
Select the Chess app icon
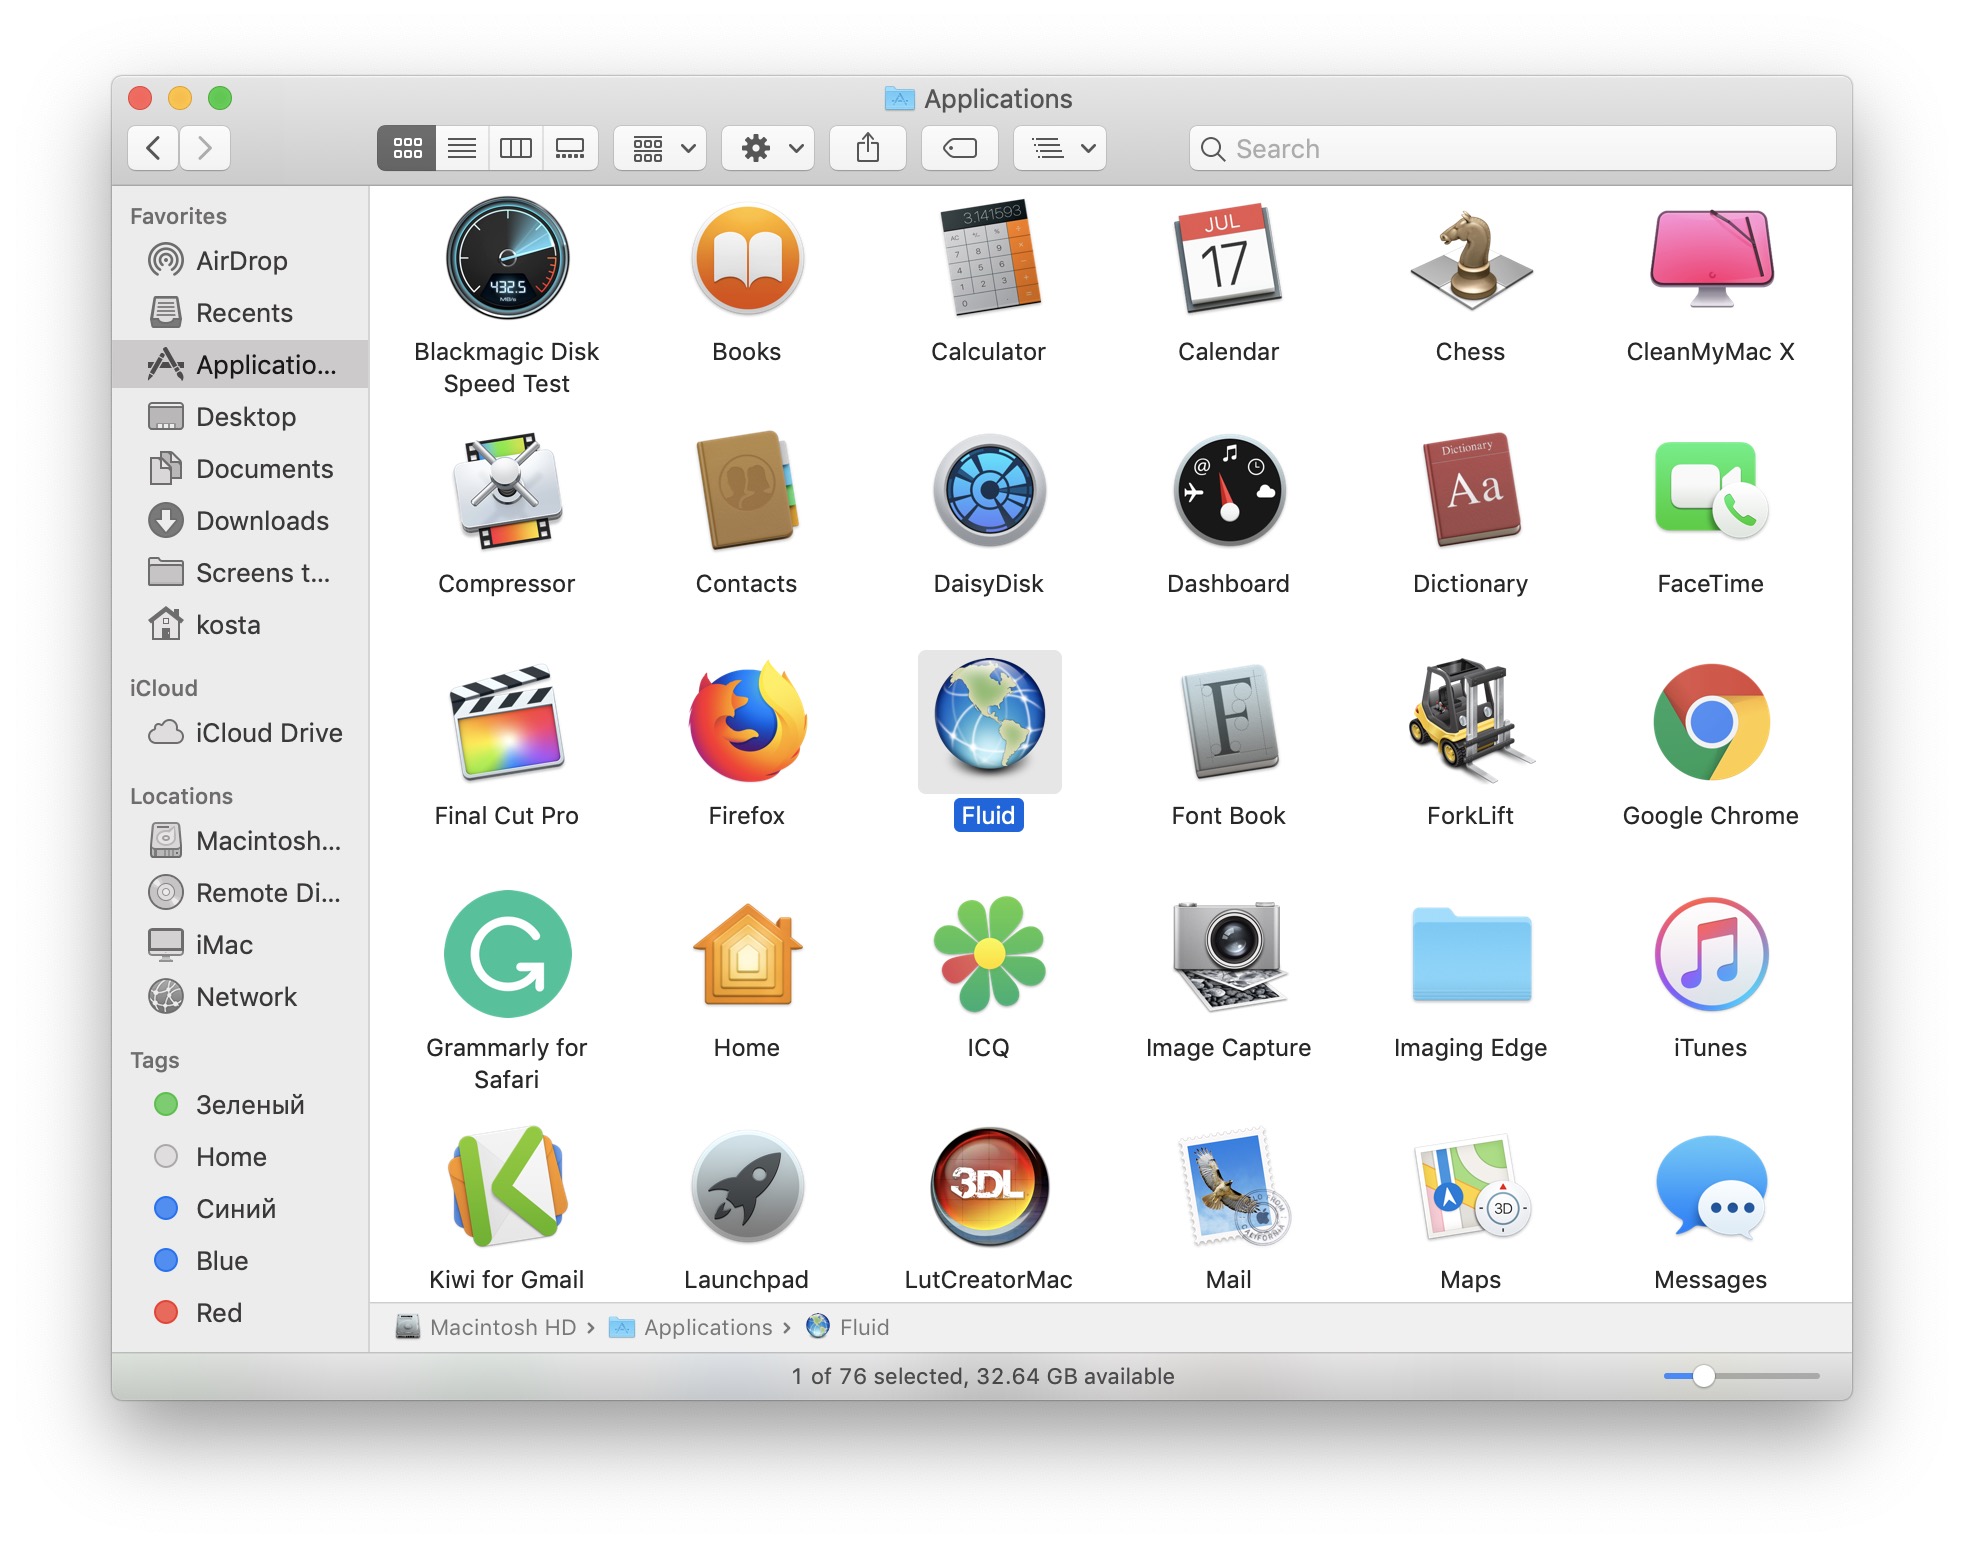coord(1470,258)
